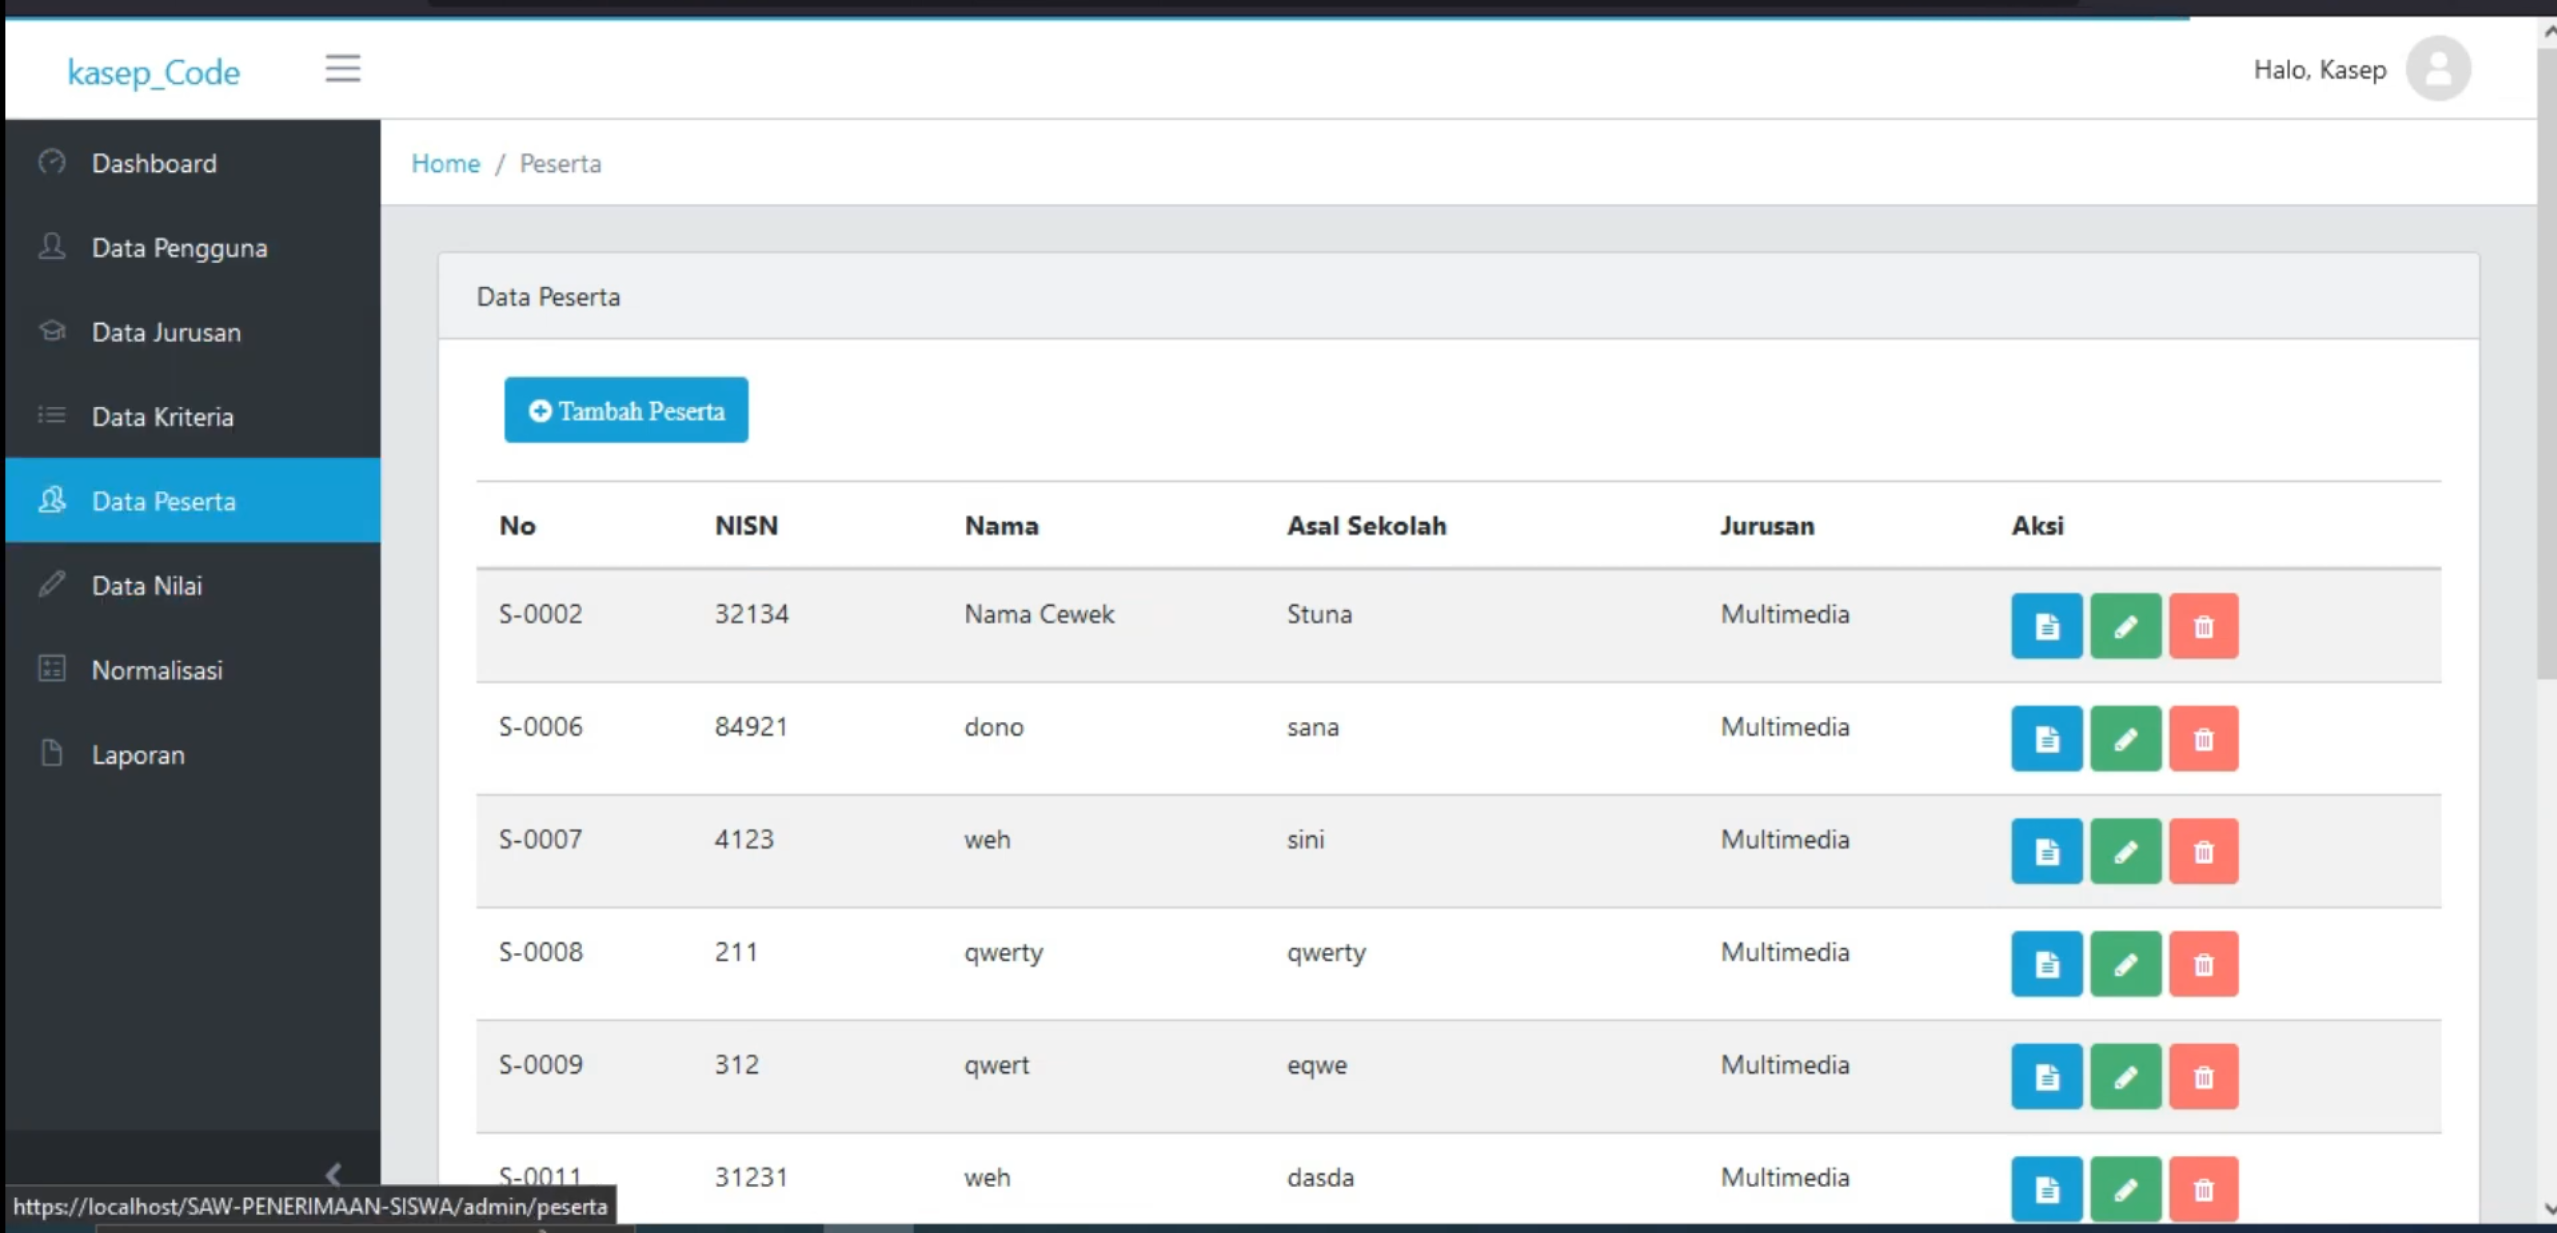Screen dimensions: 2557x1233
Task: Edit the dono row pencil icon
Action: point(2125,739)
